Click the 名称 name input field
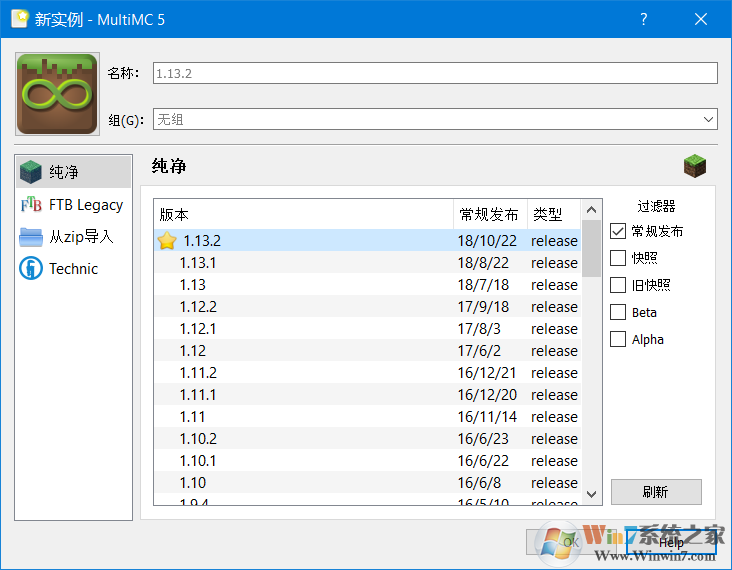Viewport: 732px width, 570px height. coord(434,73)
